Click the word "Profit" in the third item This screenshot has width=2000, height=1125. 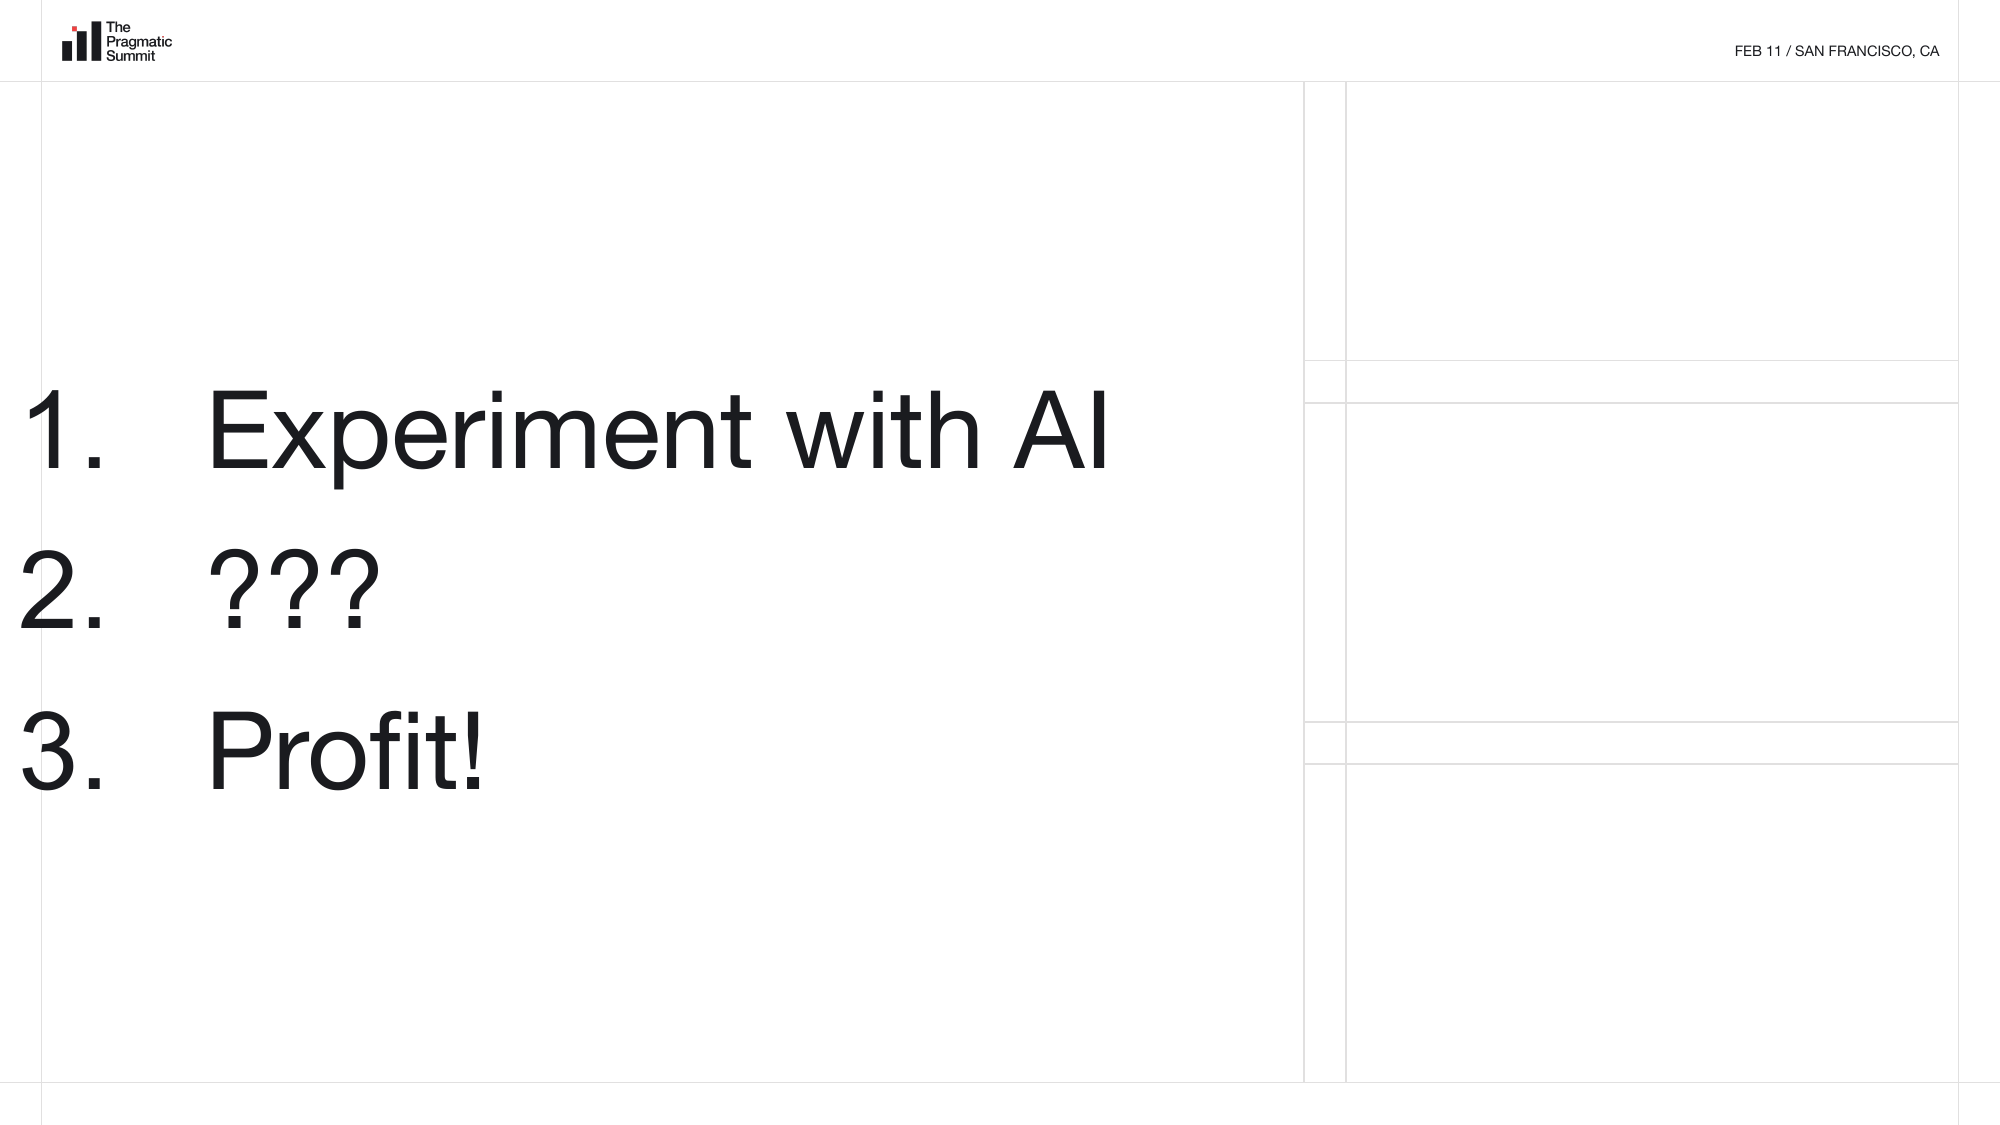333,751
